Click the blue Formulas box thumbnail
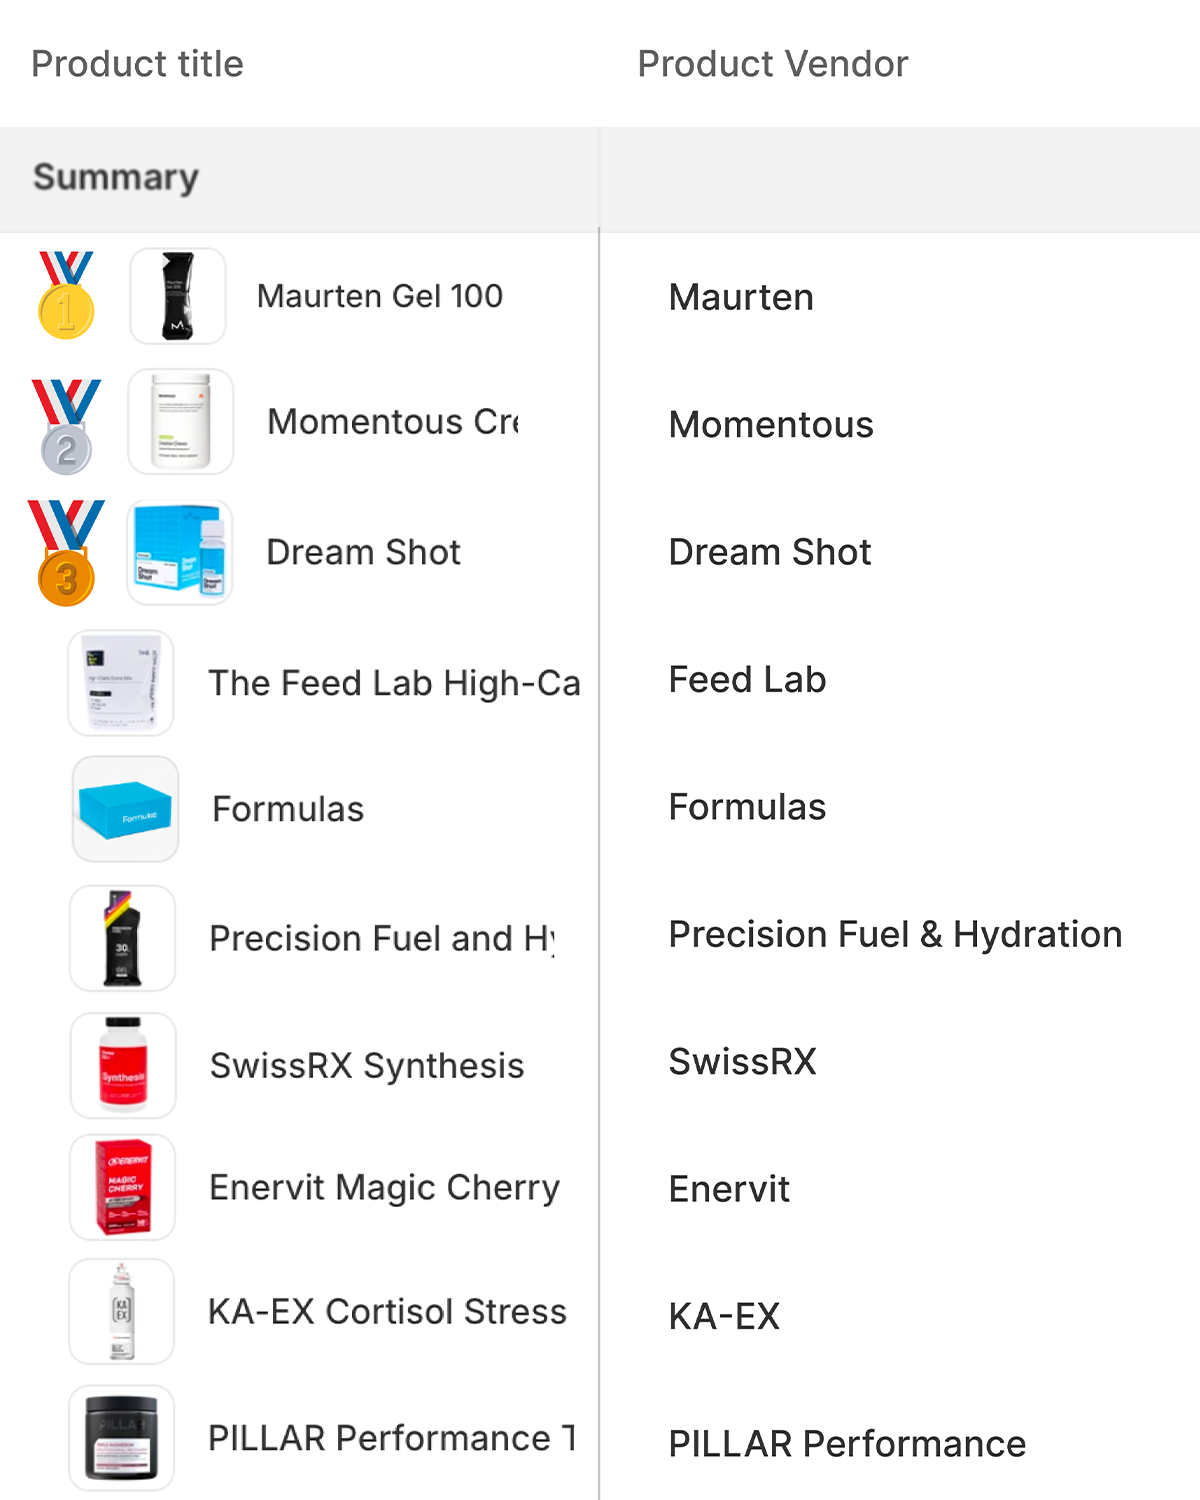This screenshot has height=1500, width=1200. (125, 809)
